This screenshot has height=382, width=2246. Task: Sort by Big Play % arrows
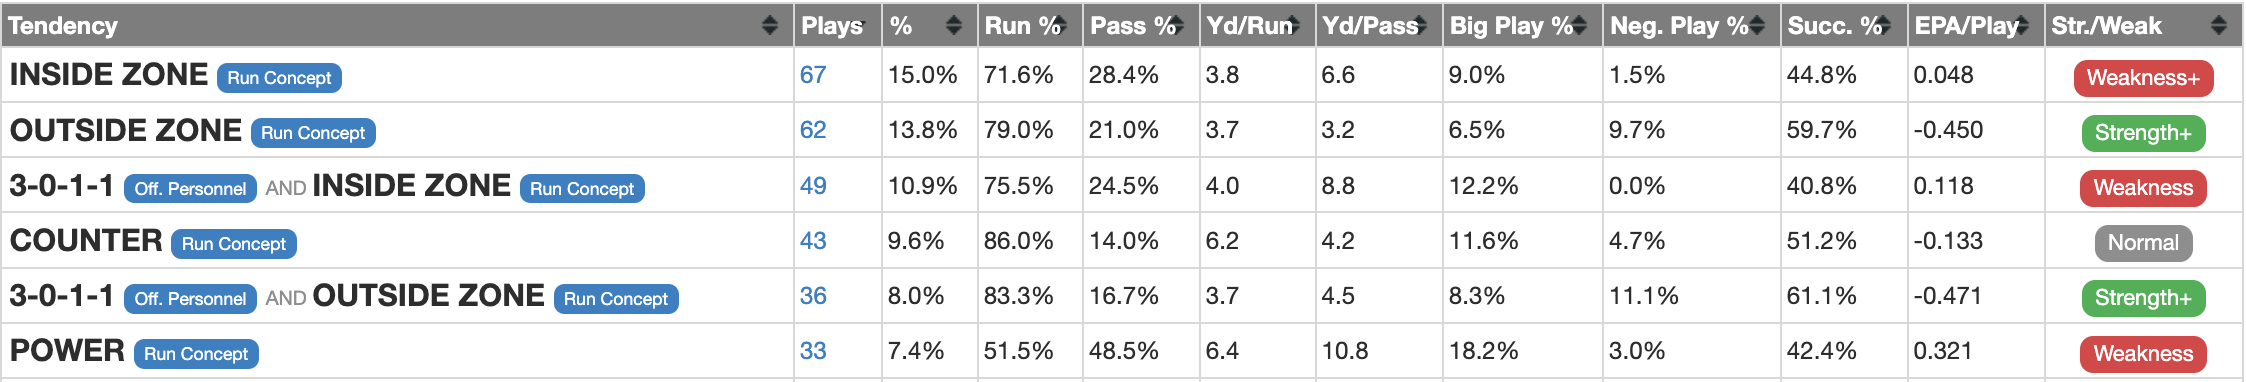click(x=1579, y=25)
